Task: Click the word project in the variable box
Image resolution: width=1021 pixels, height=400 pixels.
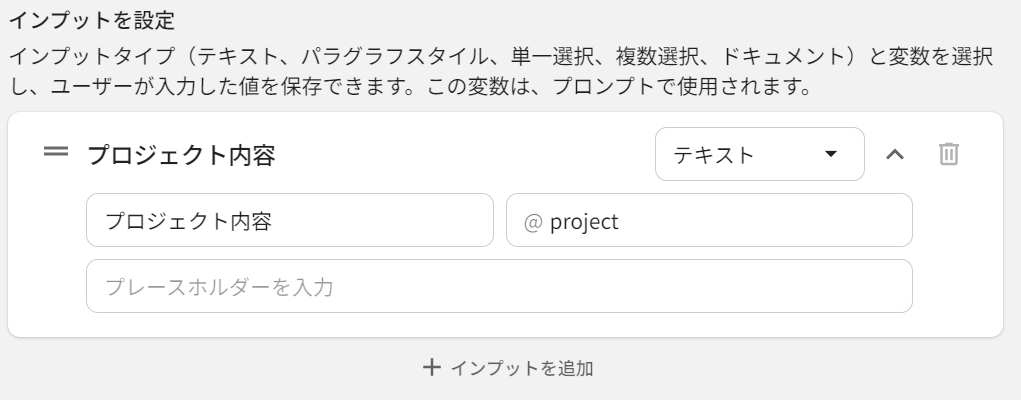Action: pos(584,221)
